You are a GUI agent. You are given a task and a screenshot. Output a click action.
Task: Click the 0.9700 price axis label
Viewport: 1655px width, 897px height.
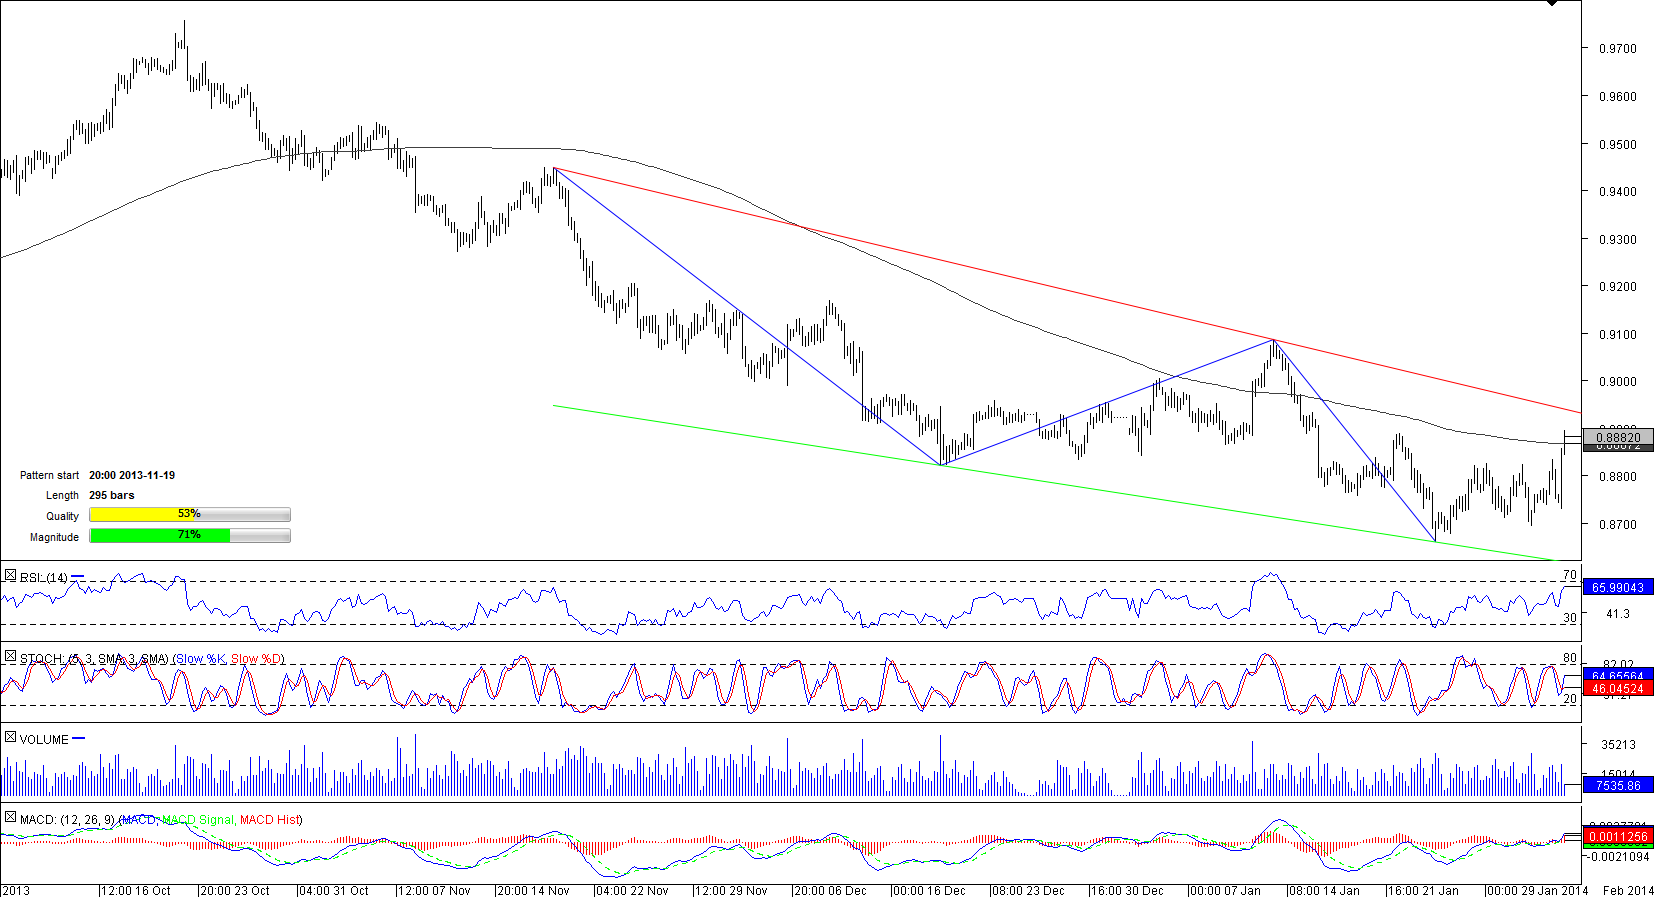click(x=1617, y=48)
